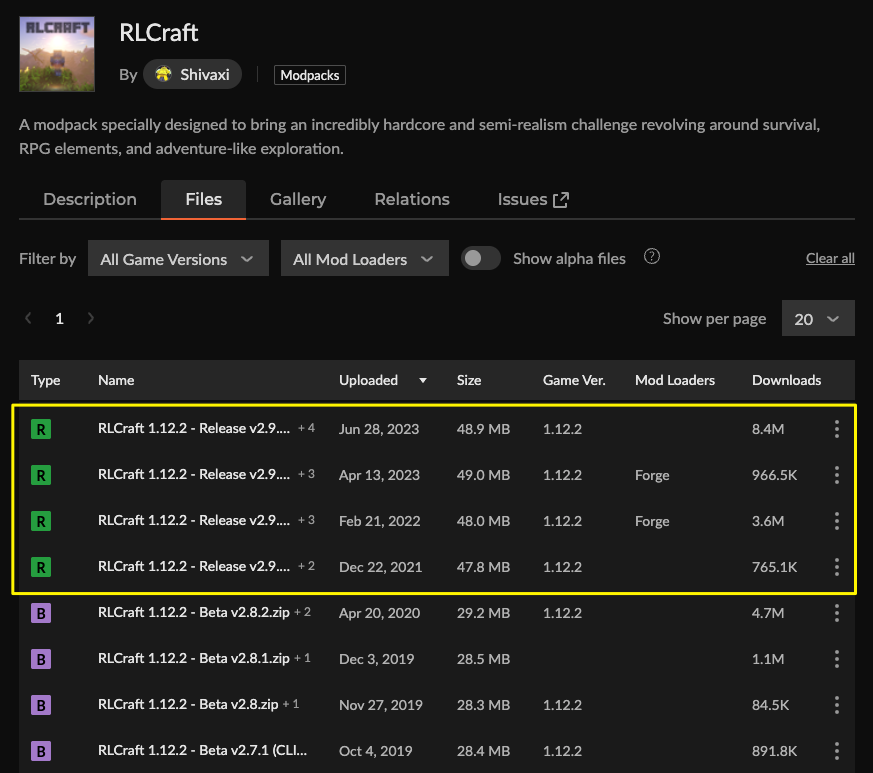The image size is (873, 773).
Task: Toggle Show alpha files switch
Action: [480, 258]
